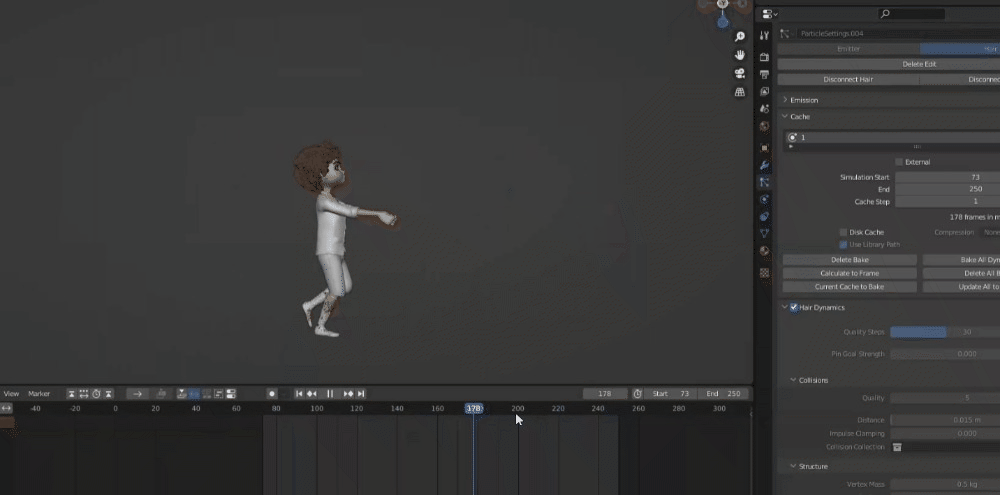Open the particle settings browse dropdown

[785, 33]
